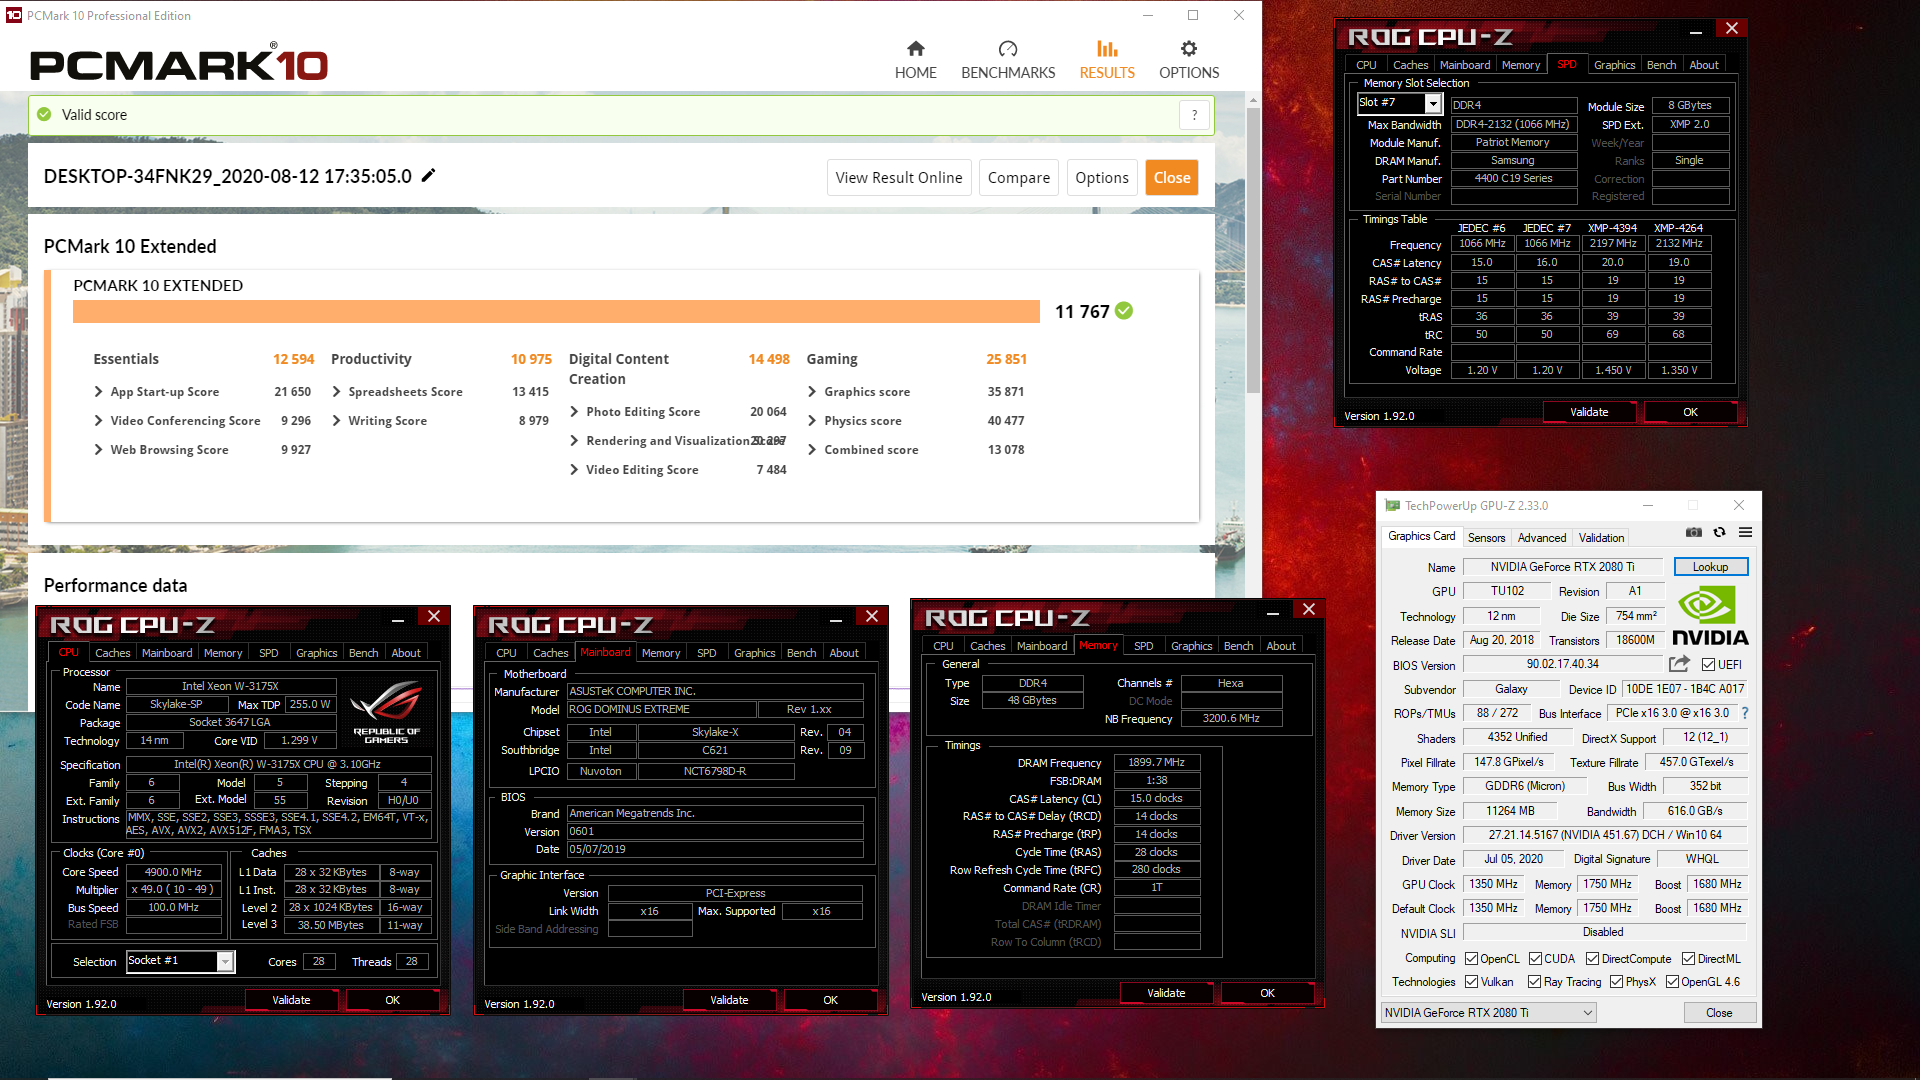Toggle the DirectML checkbox
The height and width of the screenshot is (1080, 1920).
tap(1688, 958)
